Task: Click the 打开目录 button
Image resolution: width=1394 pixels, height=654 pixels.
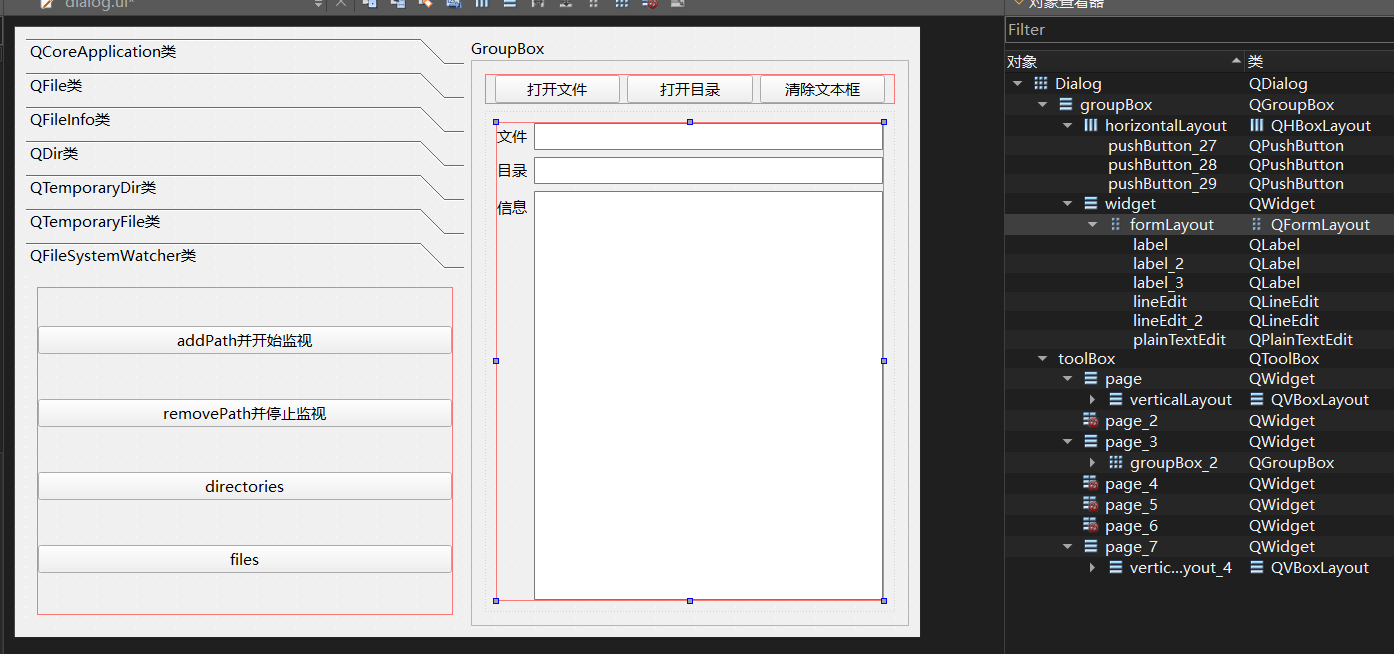Action: pyautogui.click(x=690, y=89)
